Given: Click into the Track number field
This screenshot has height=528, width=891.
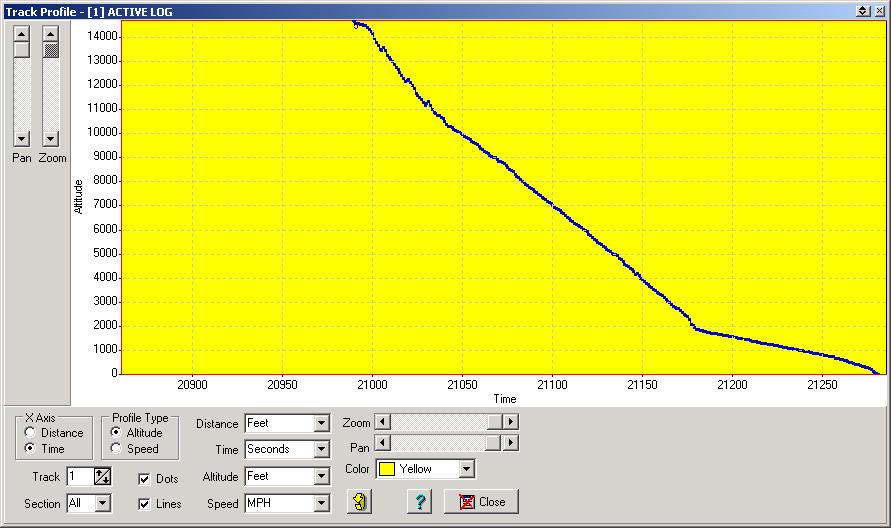Looking at the screenshot, I should [x=80, y=477].
